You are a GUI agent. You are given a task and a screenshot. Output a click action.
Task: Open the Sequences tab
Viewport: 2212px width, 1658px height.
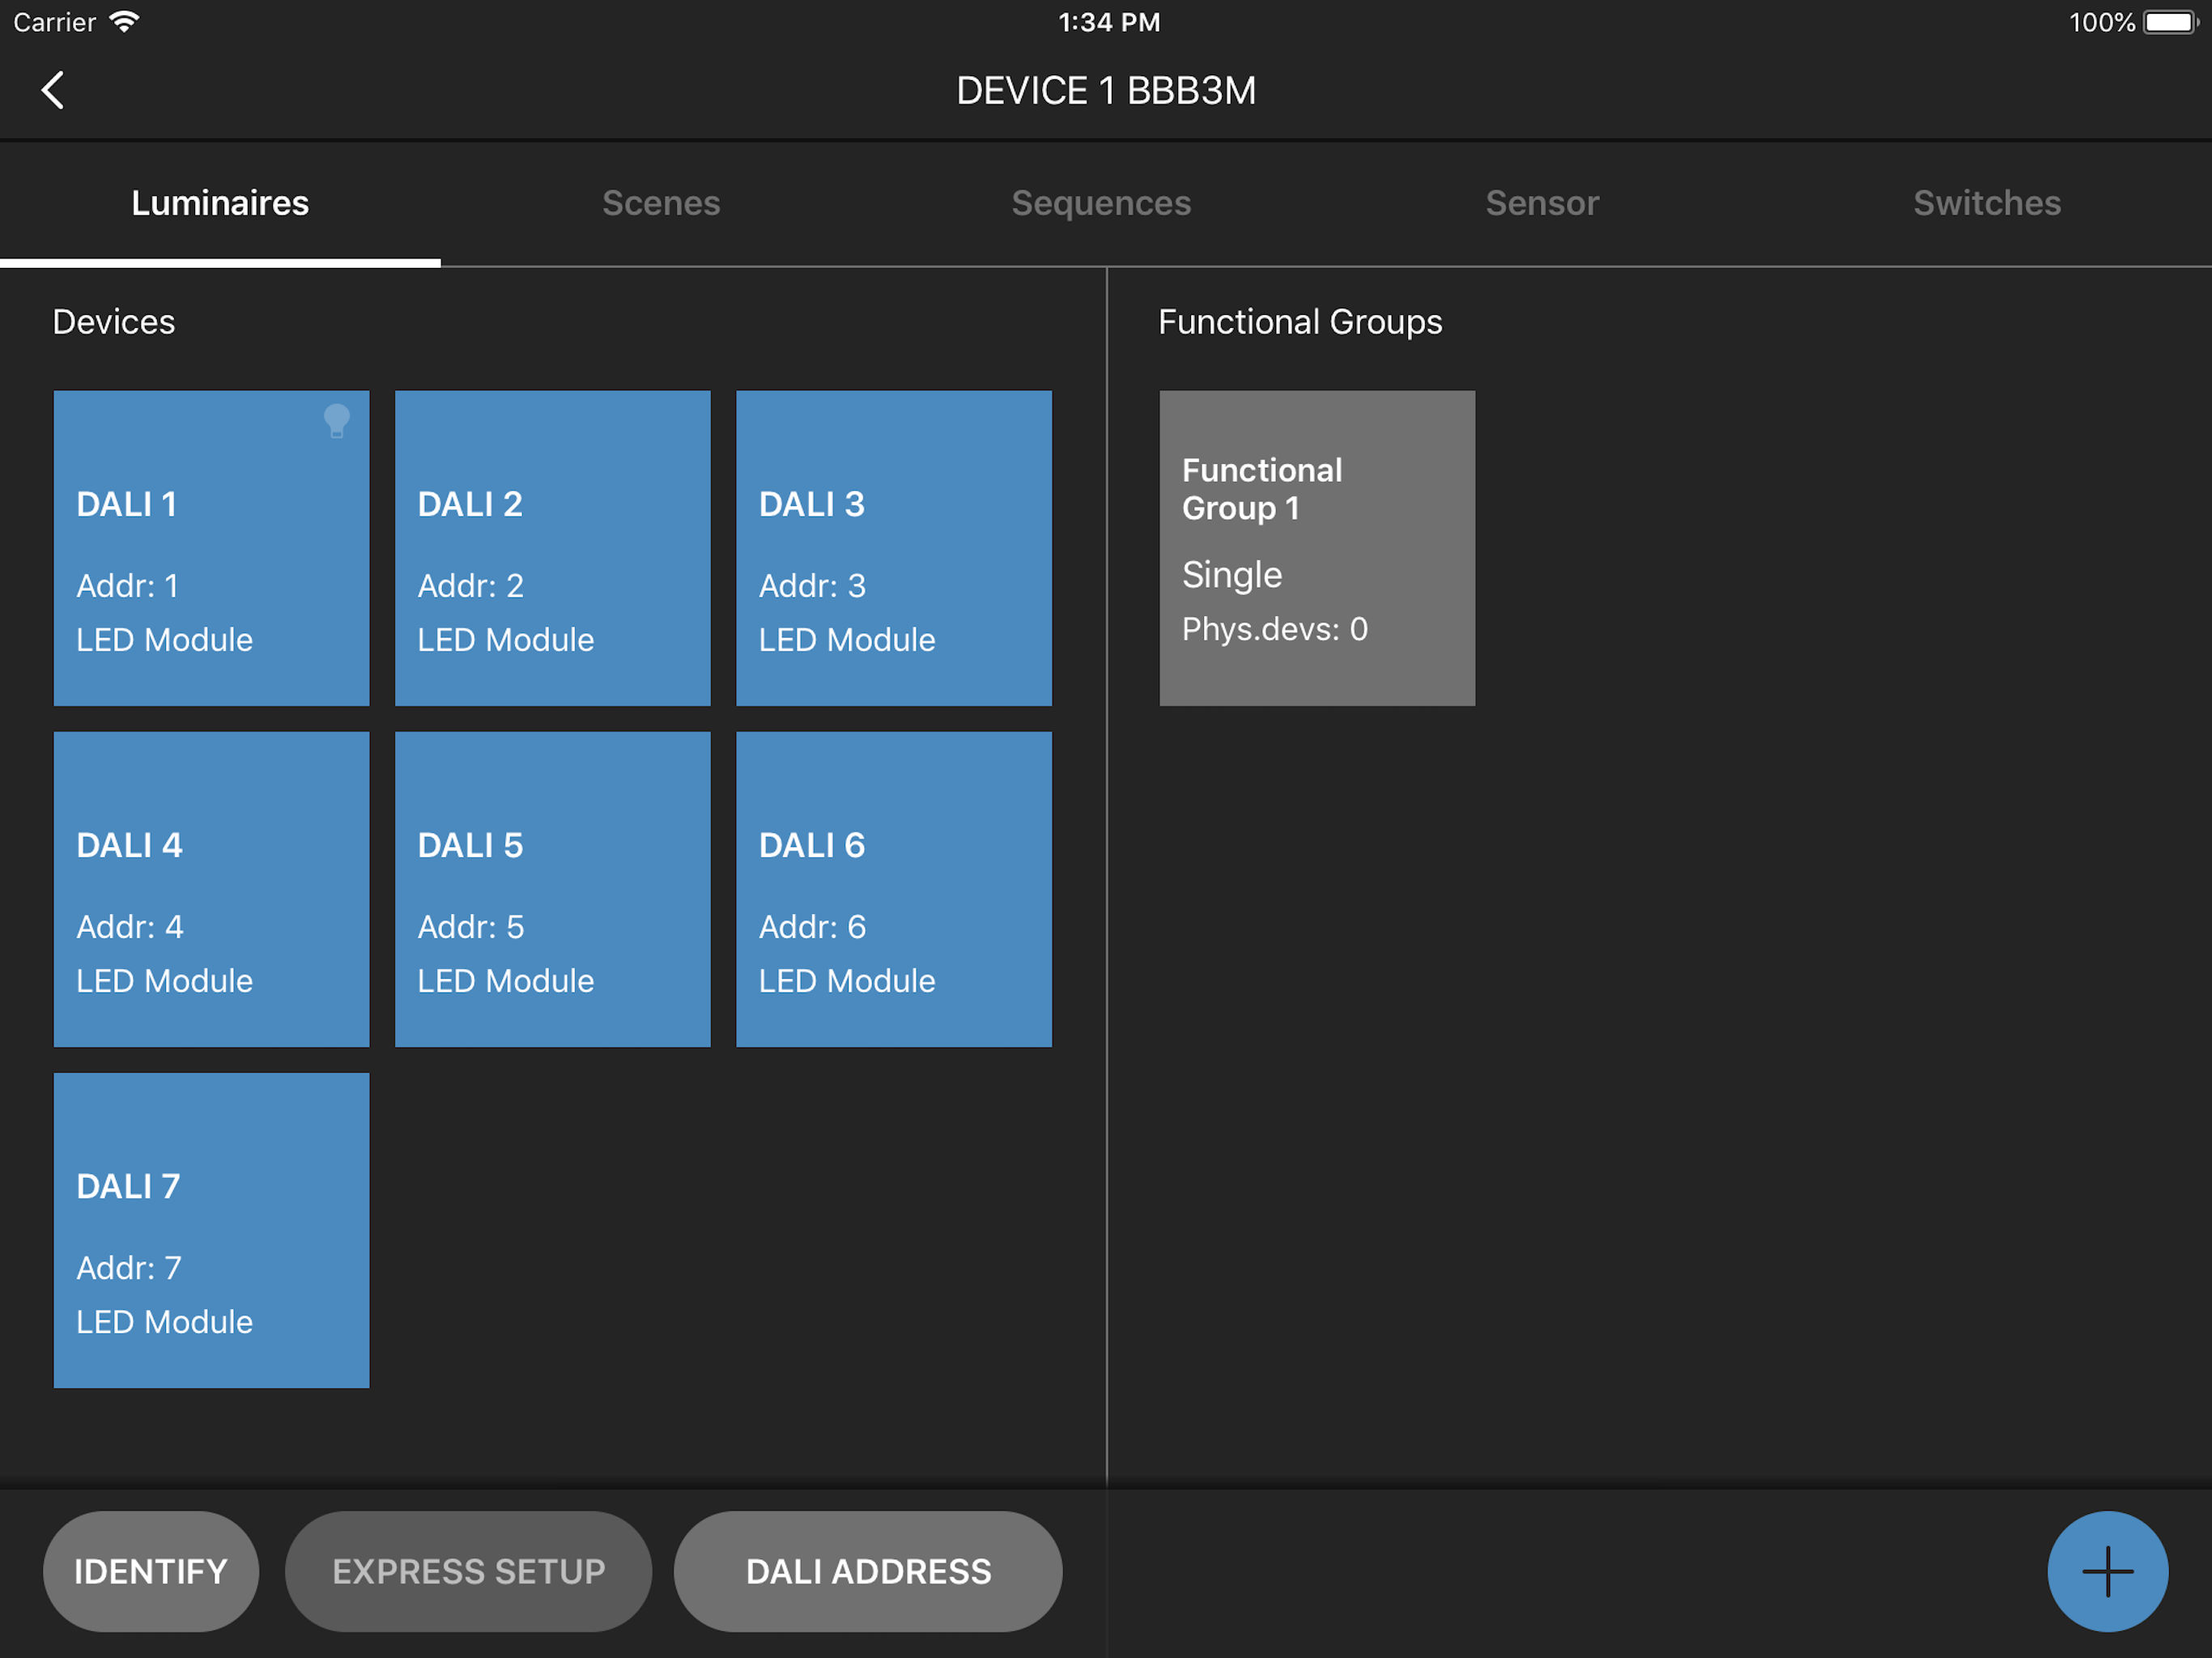point(1101,203)
